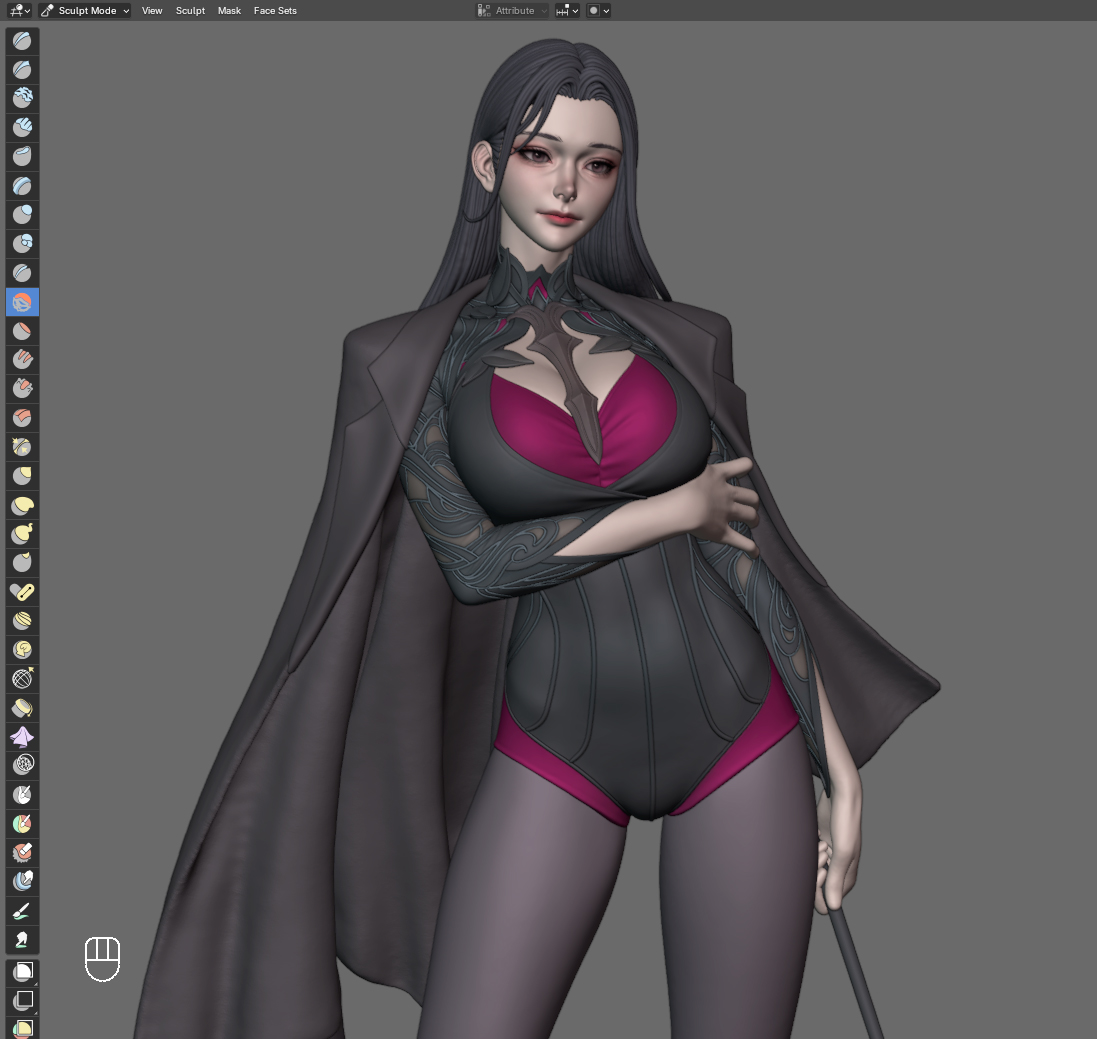The image size is (1097, 1039).
Task: Select the Simplify brush tool
Action: 22,765
